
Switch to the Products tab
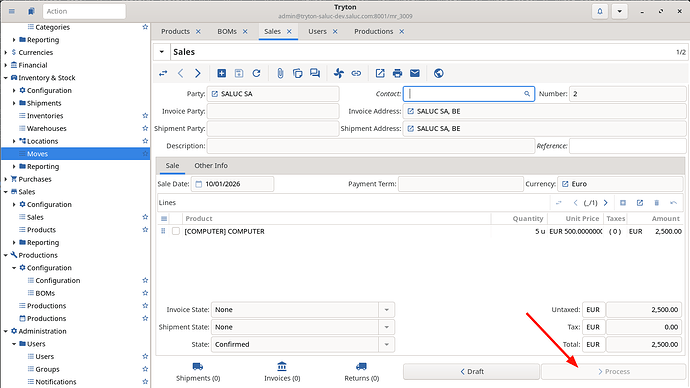point(175,32)
